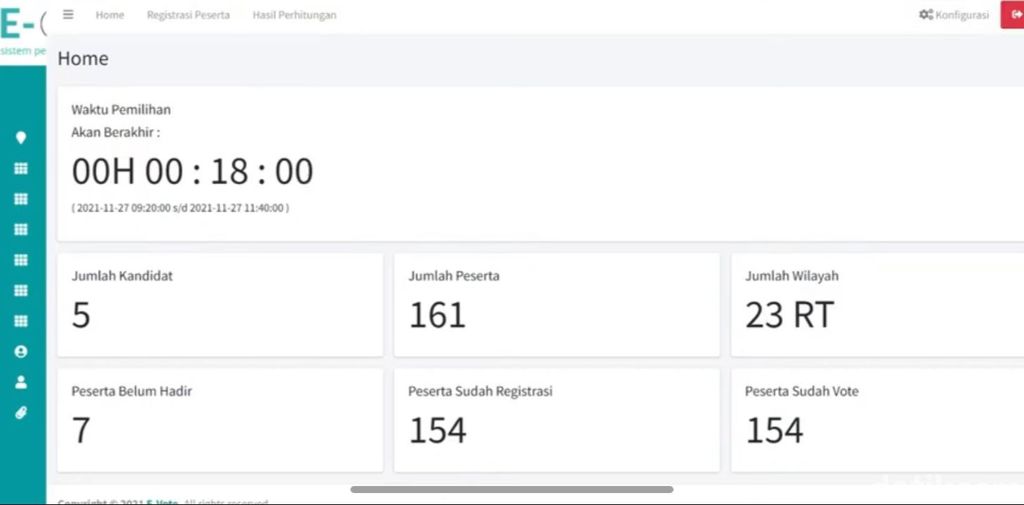The height and width of the screenshot is (505, 1024).
Task: Select the Jumlah Kandidat card
Action: 220,305
